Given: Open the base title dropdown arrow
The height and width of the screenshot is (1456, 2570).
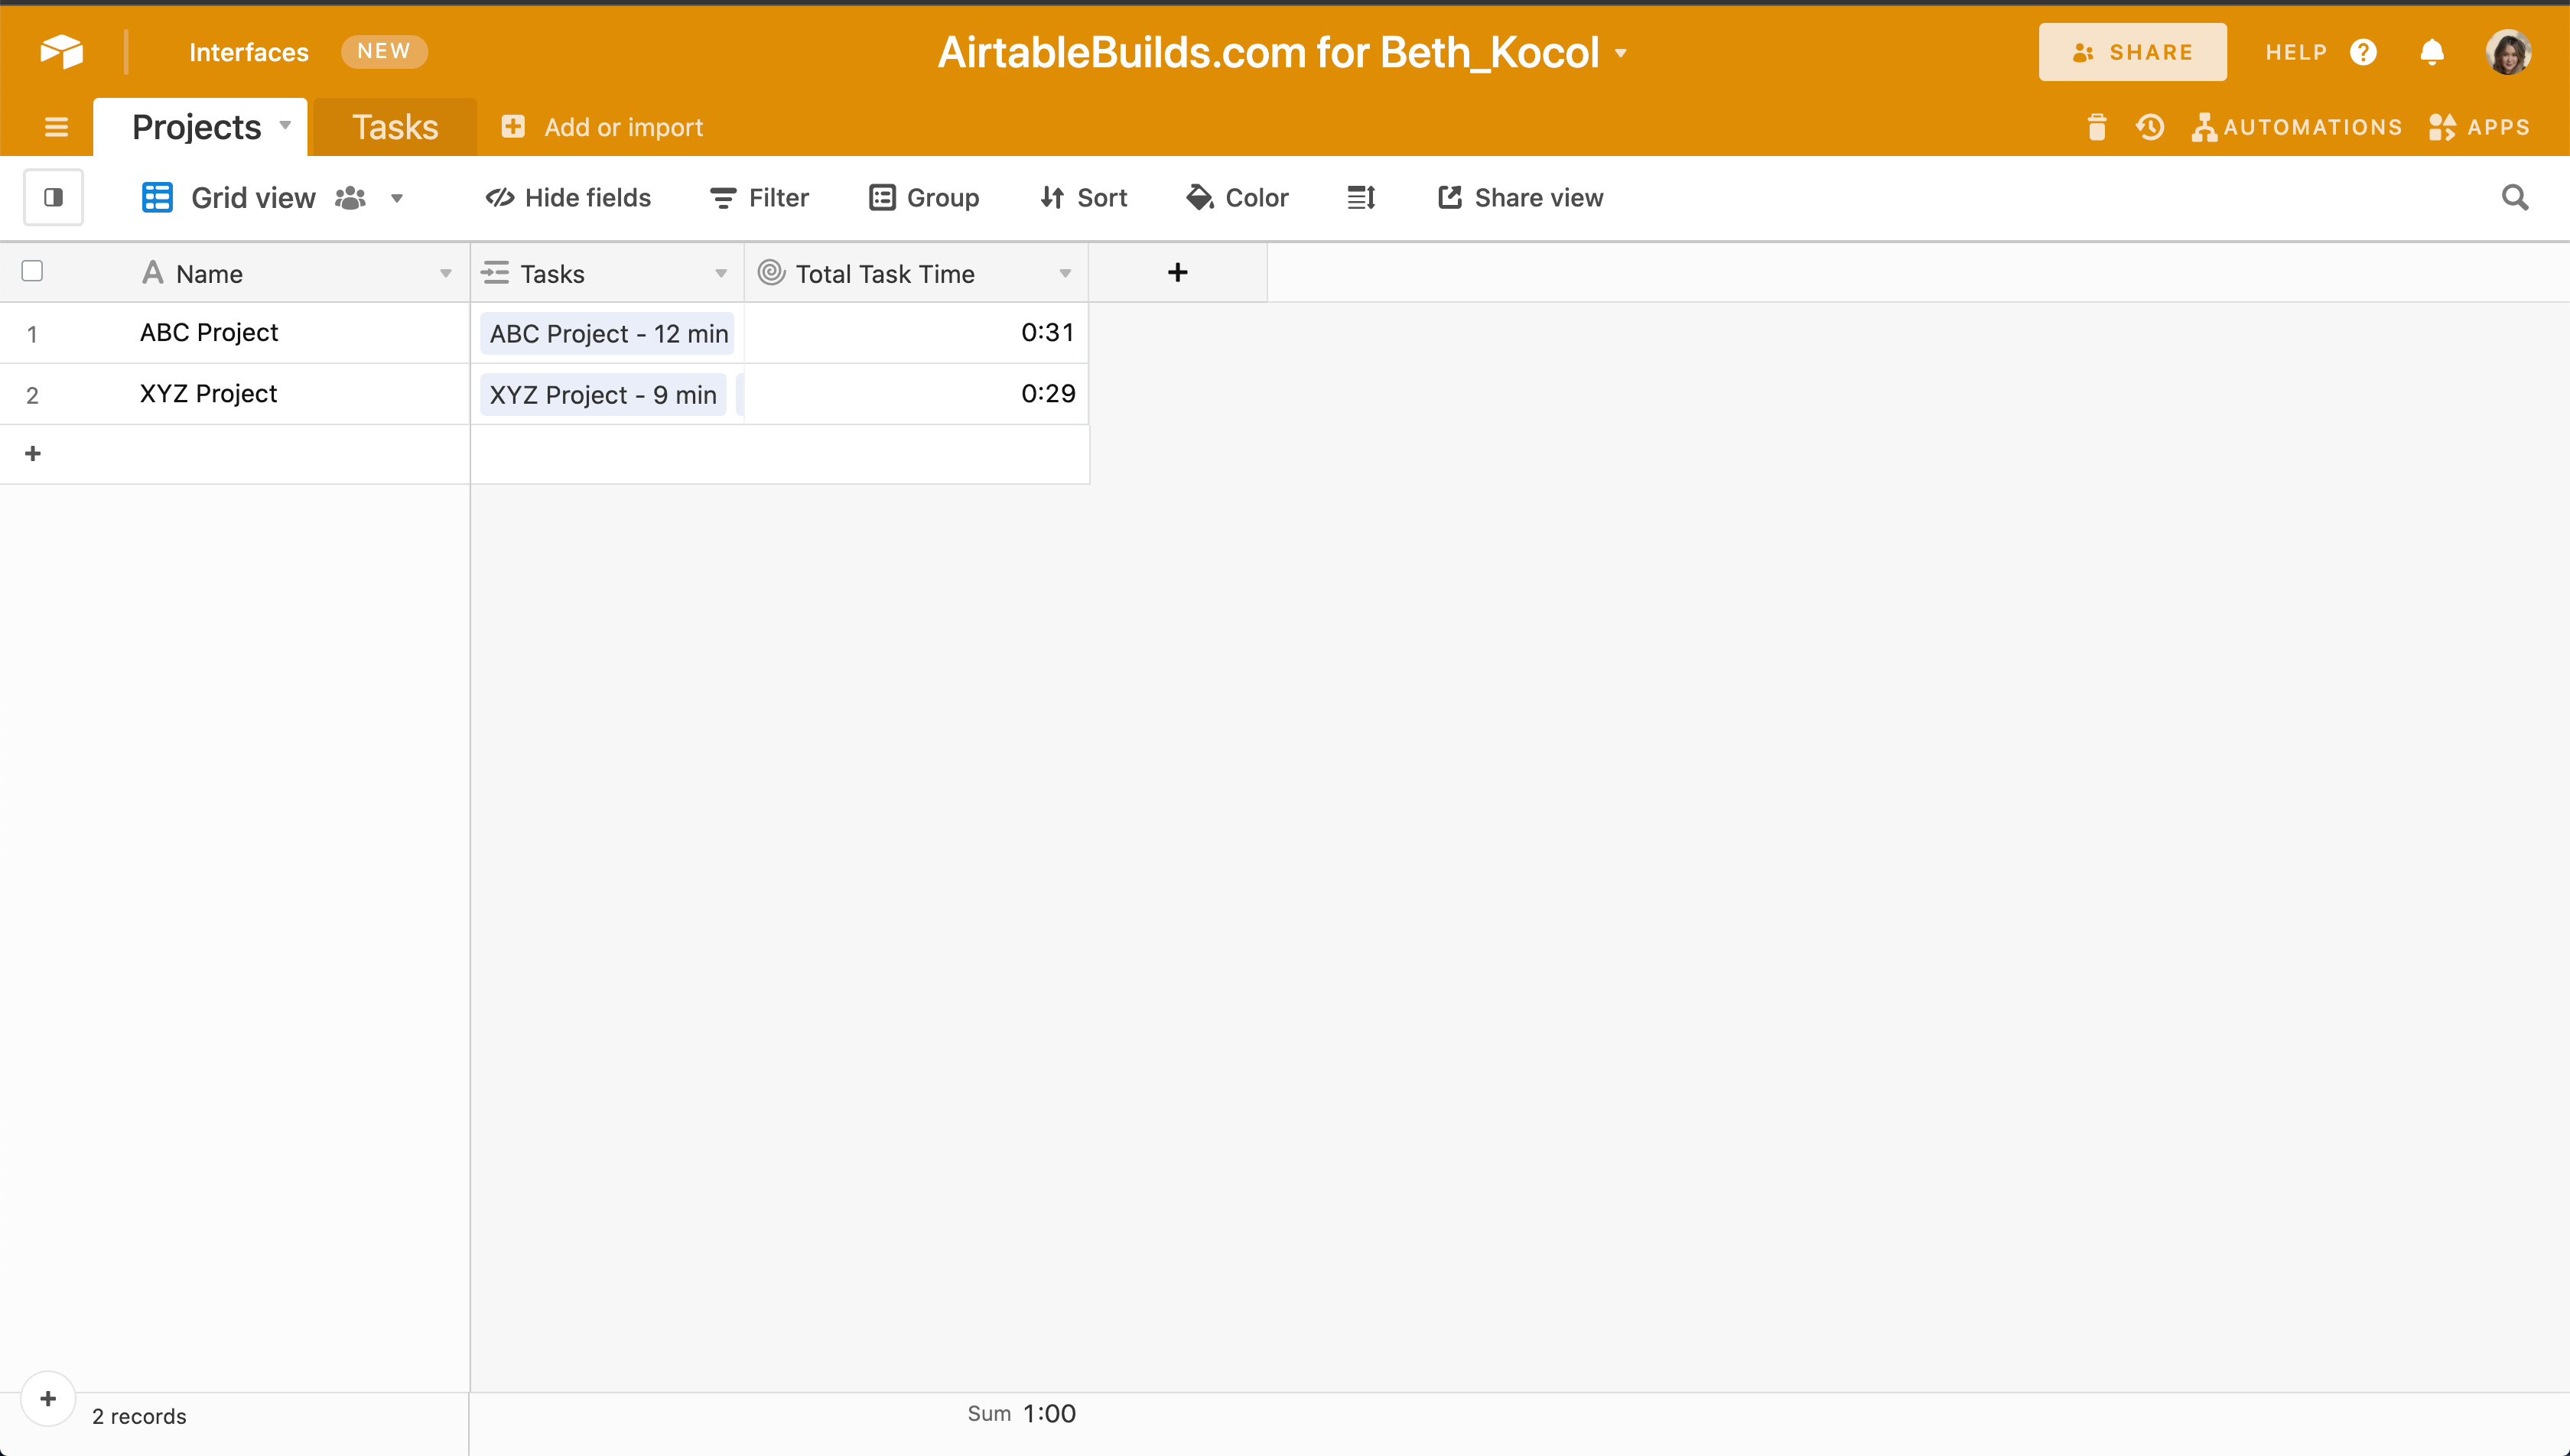Looking at the screenshot, I should click(1620, 53).
